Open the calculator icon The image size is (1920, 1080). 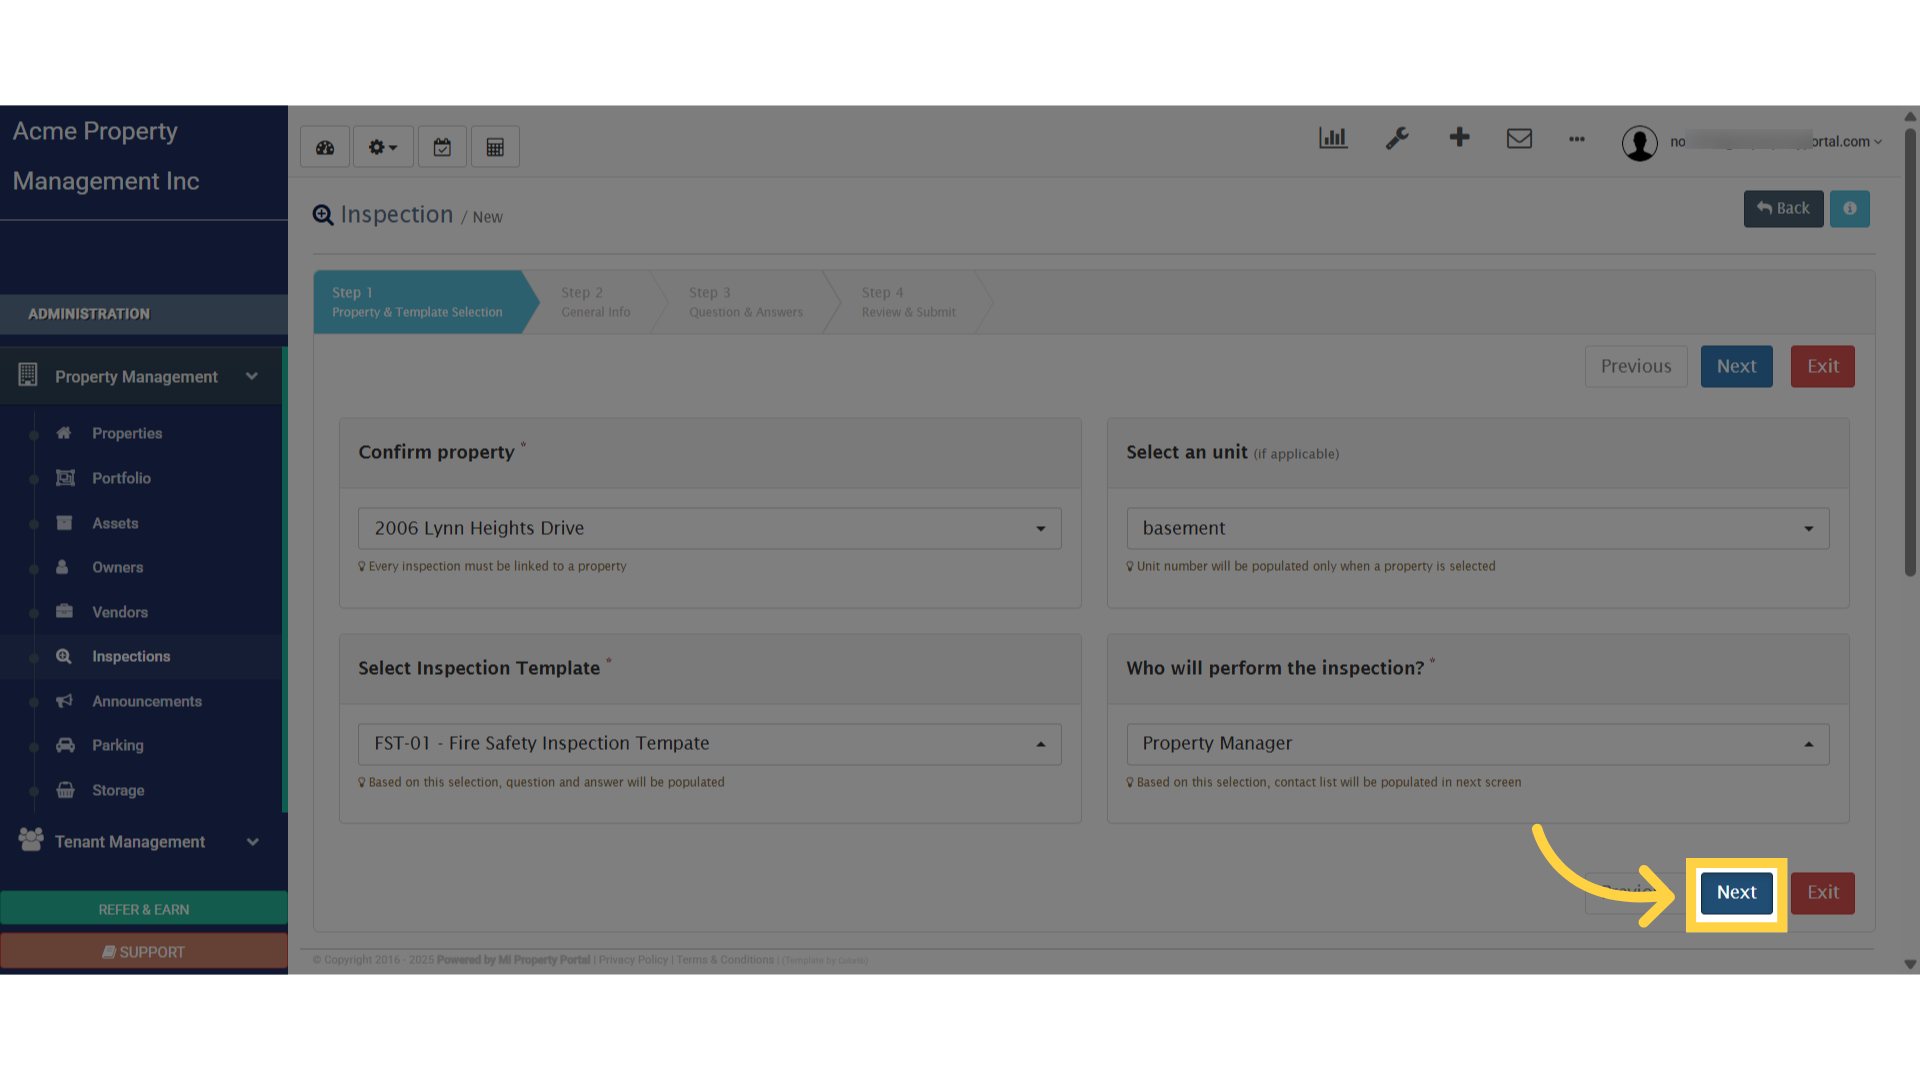495,147
